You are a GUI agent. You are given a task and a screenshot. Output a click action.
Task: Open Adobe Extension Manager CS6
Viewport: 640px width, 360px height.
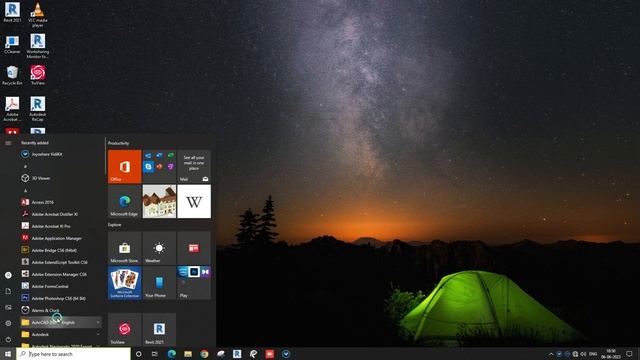point(60,274)
